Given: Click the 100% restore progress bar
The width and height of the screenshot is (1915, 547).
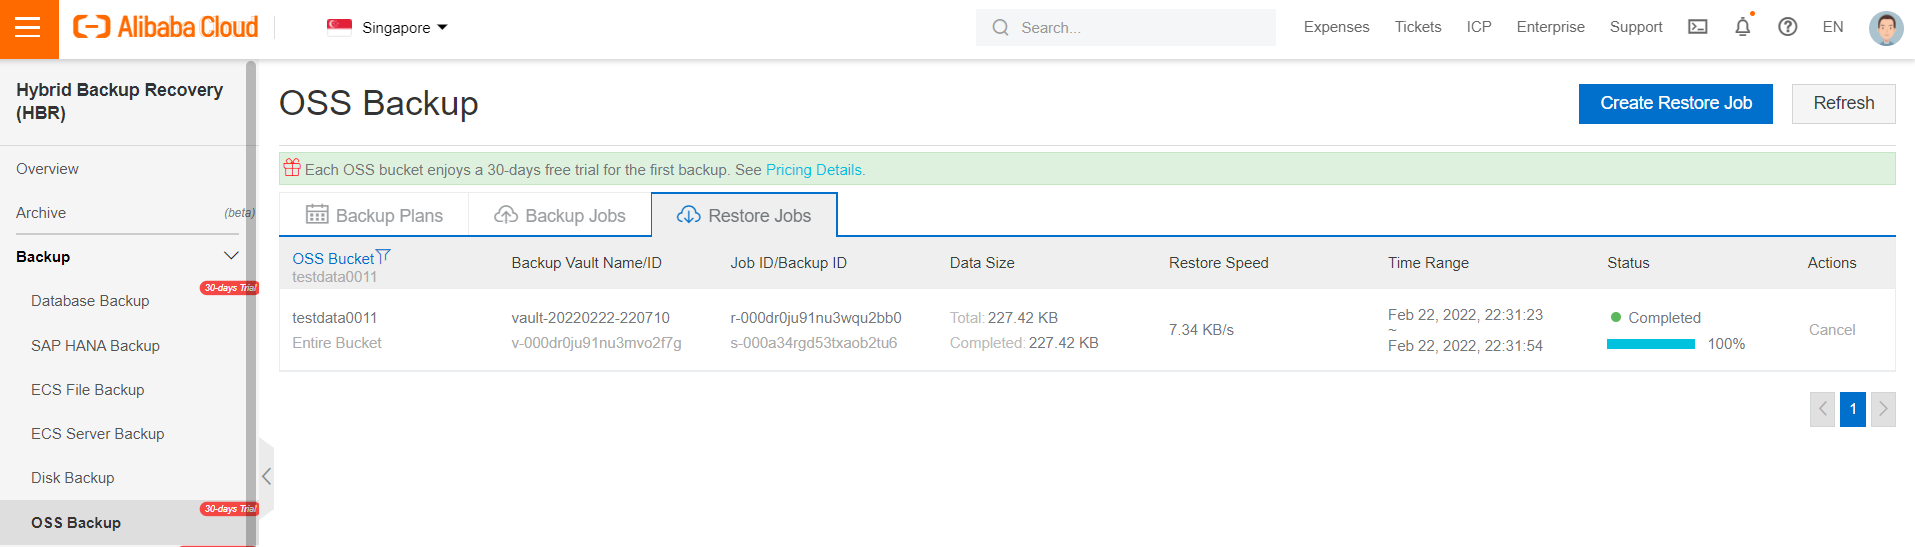Looking at the screenshot, I should click(x=1651, y=344).
